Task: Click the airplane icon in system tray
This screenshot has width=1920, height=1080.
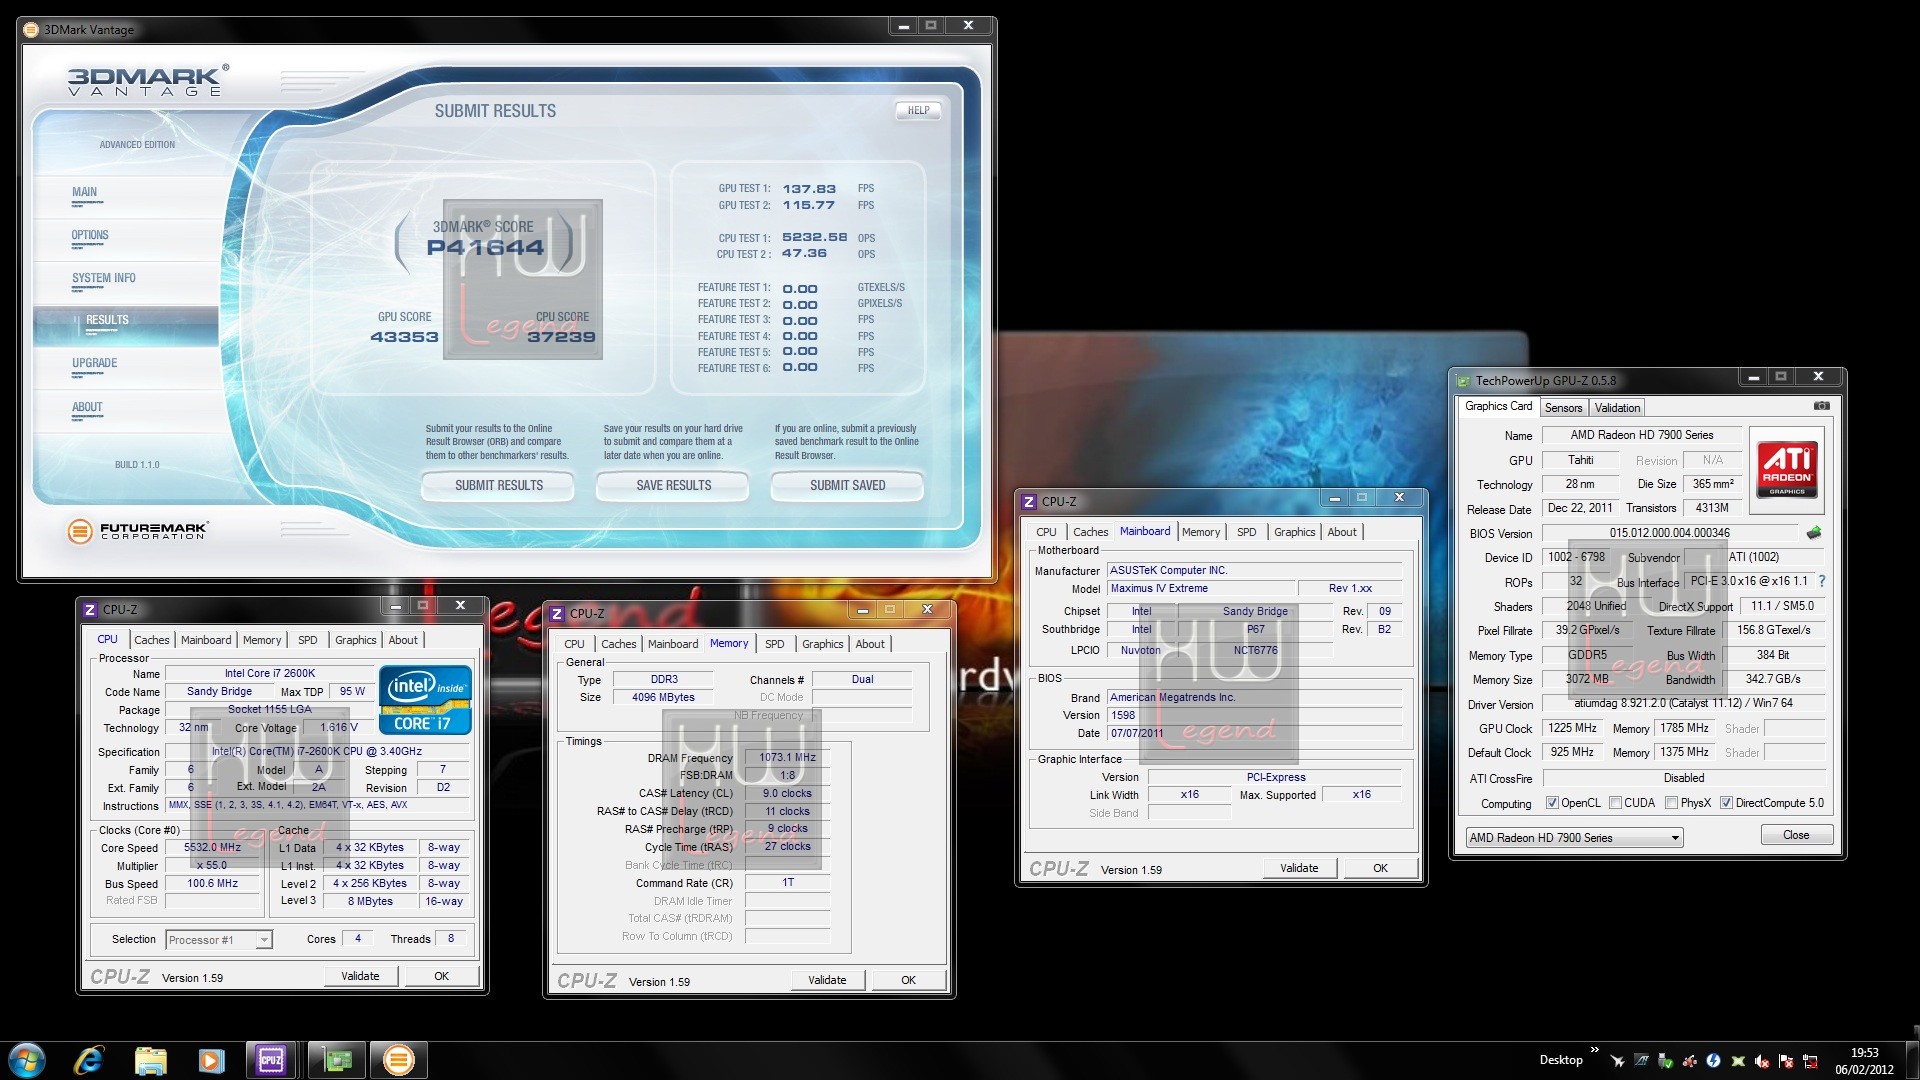Action: click(x=1617, y=1060)
